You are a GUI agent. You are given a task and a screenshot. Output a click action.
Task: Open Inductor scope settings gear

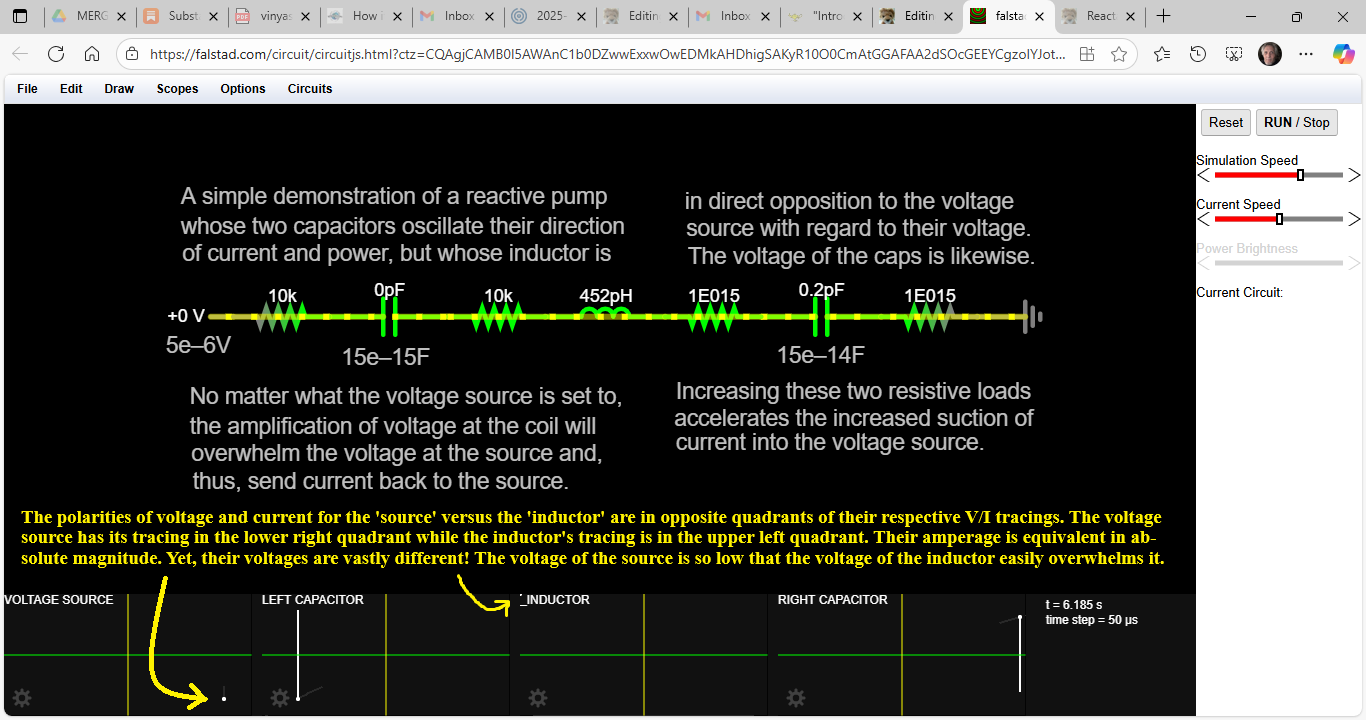pyautogui.click(x=538, y=698)
